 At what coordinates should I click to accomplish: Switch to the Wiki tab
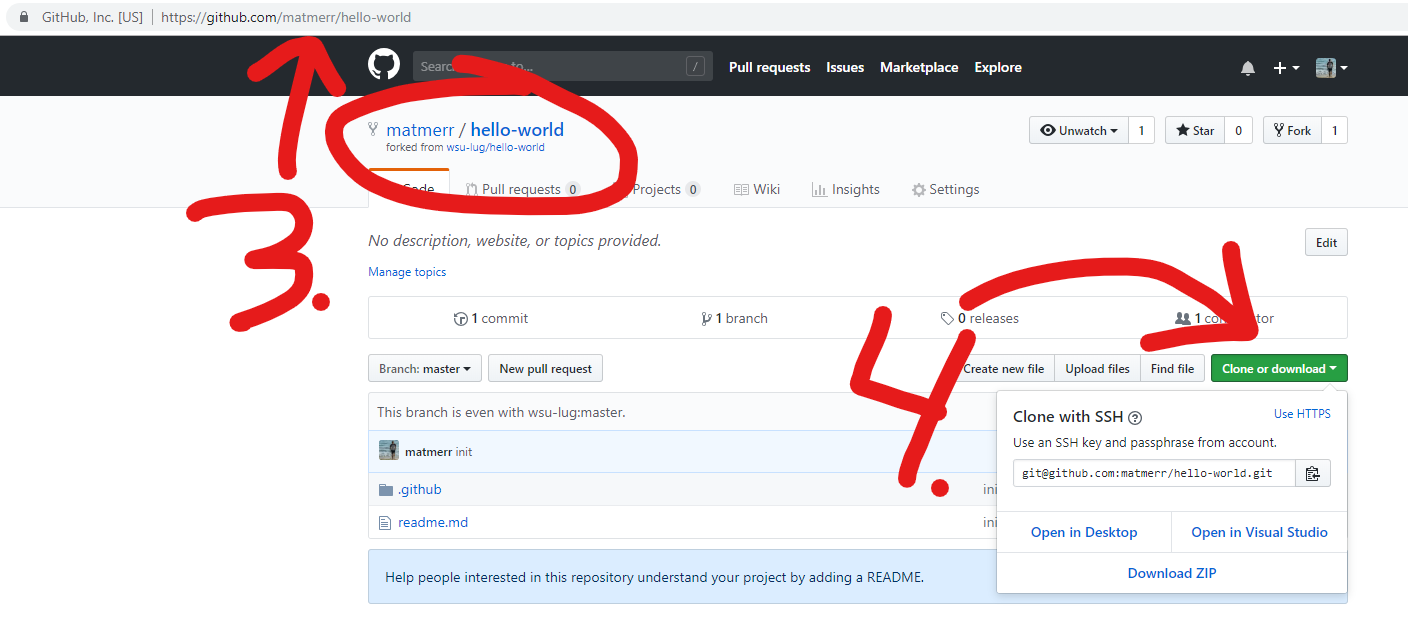757,189
